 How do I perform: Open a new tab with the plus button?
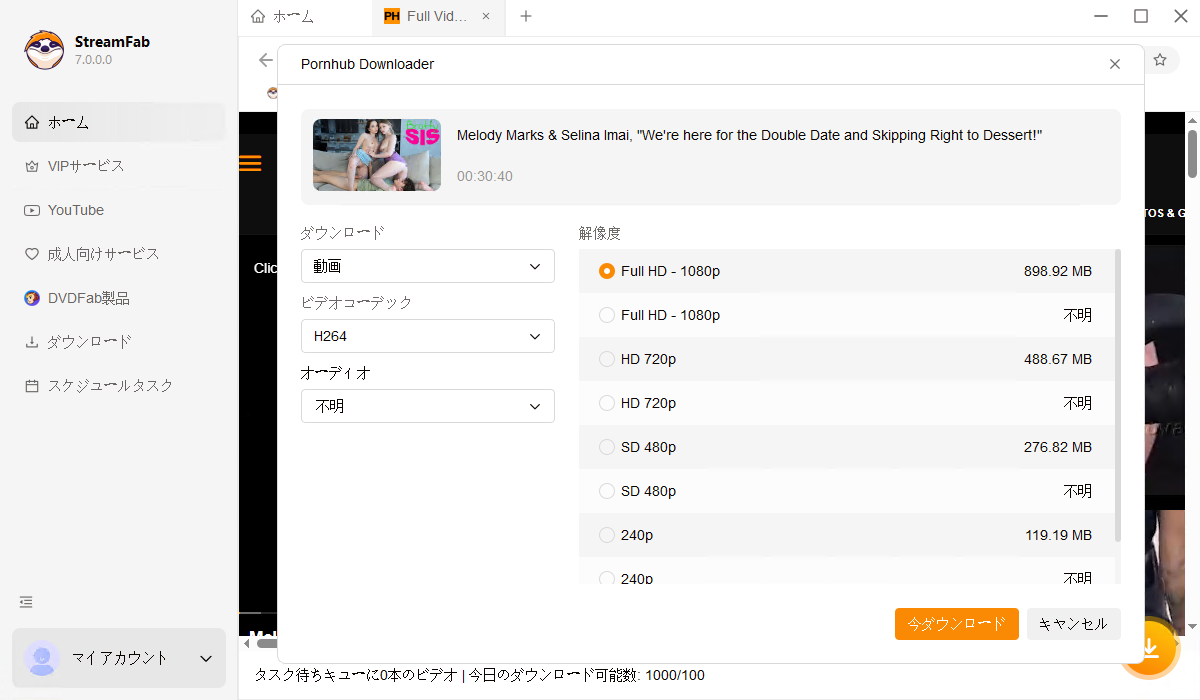click(526, 16)
